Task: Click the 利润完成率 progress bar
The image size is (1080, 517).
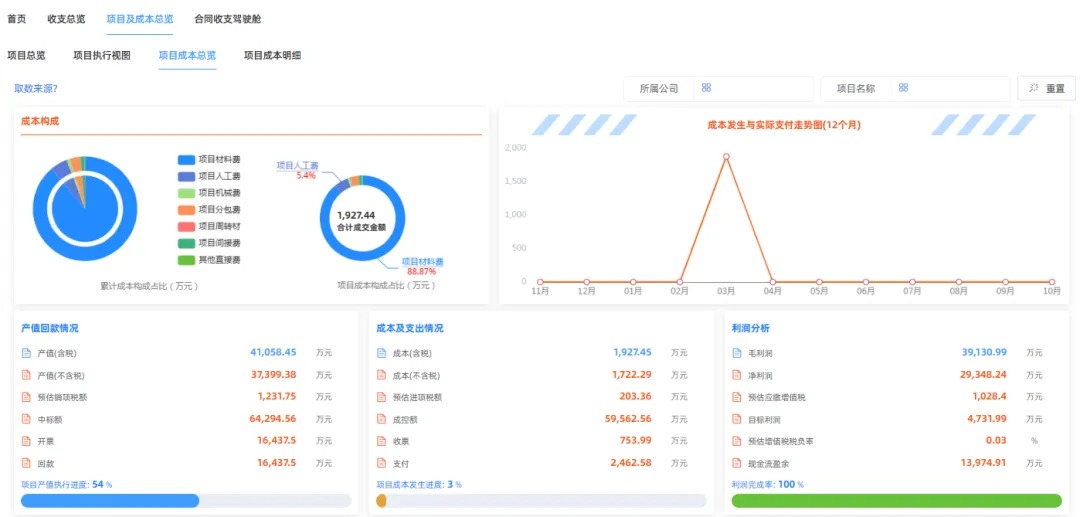Action: pyautogui.click(x=897, y=500)
